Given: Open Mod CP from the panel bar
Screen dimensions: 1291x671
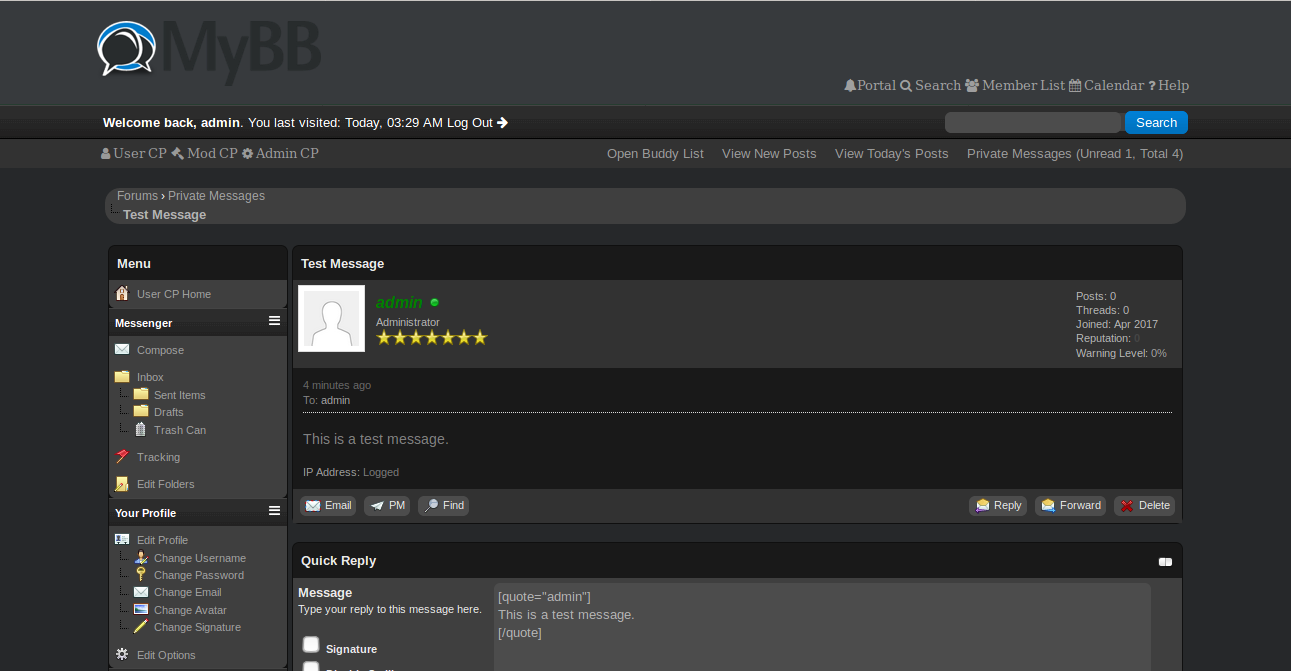Looking at the screenshot, I should pyautogui.click(x=204, y=154).
